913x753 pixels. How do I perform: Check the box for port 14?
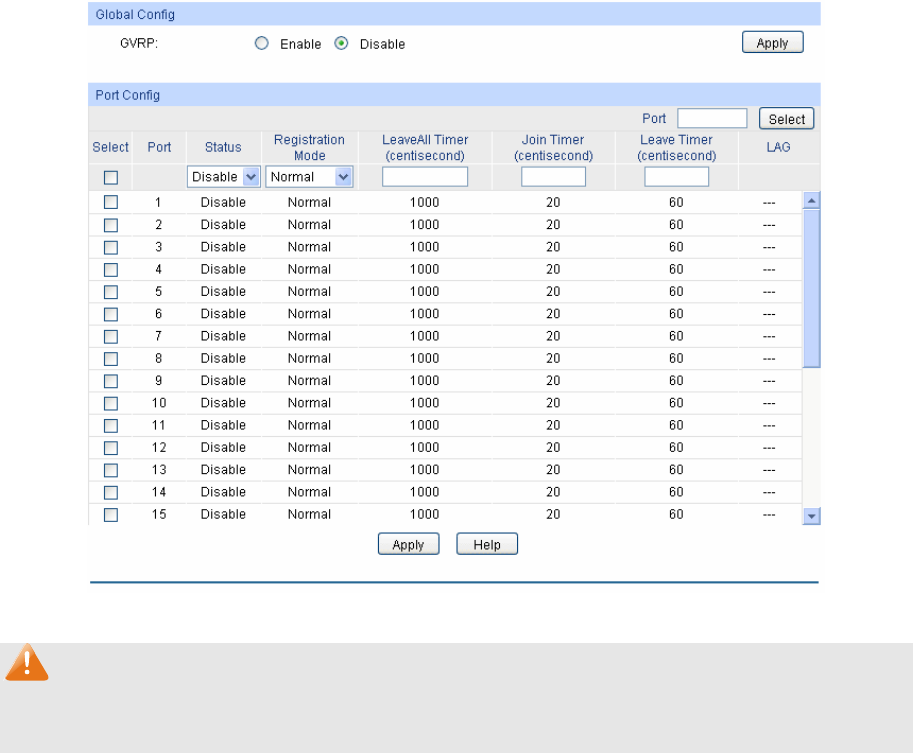[111, 493]
